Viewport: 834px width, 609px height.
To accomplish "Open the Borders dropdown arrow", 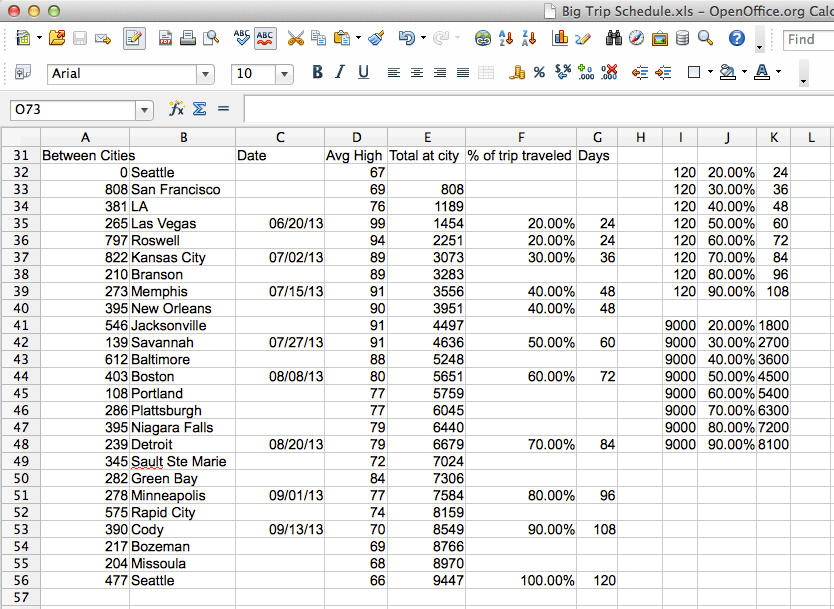I will tap(711, 72).
